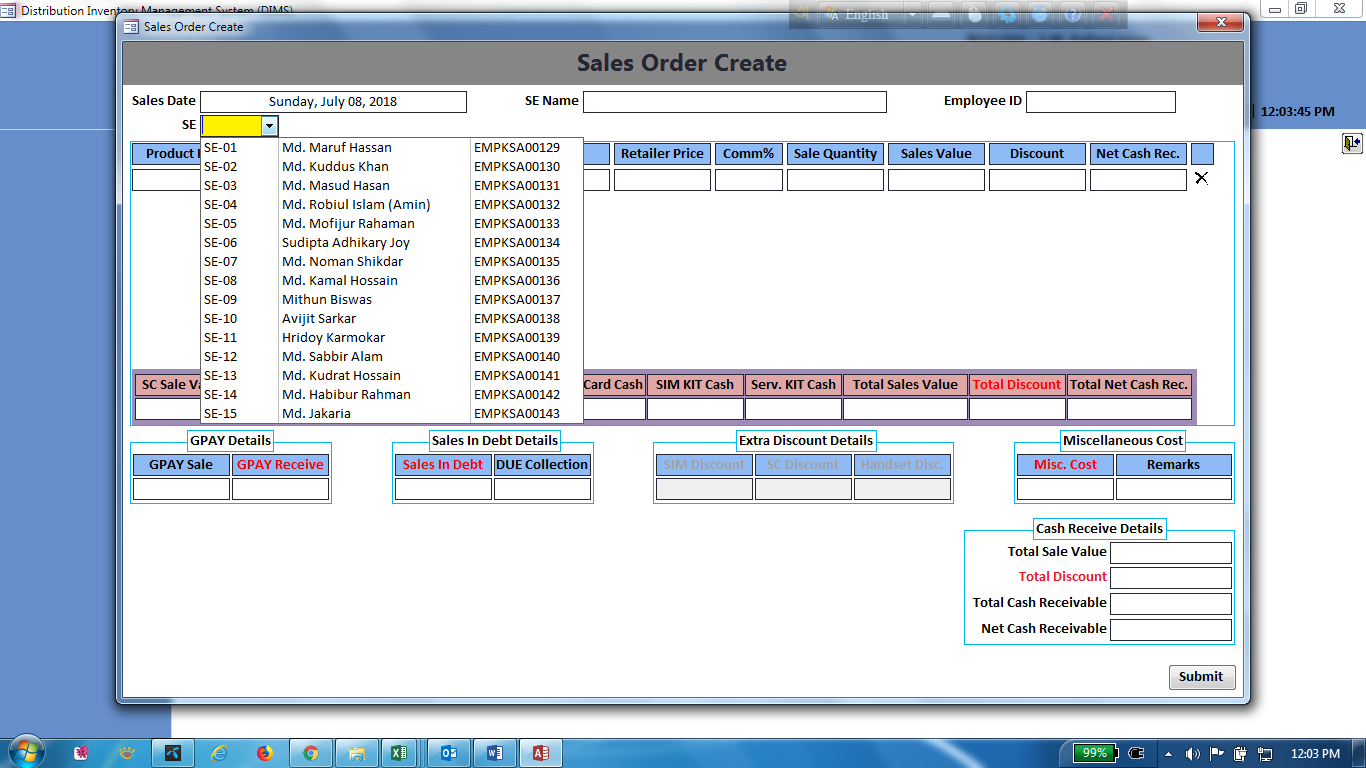Open the English input language selector
The image size is (1366, 768).
[x=868, y=13]
